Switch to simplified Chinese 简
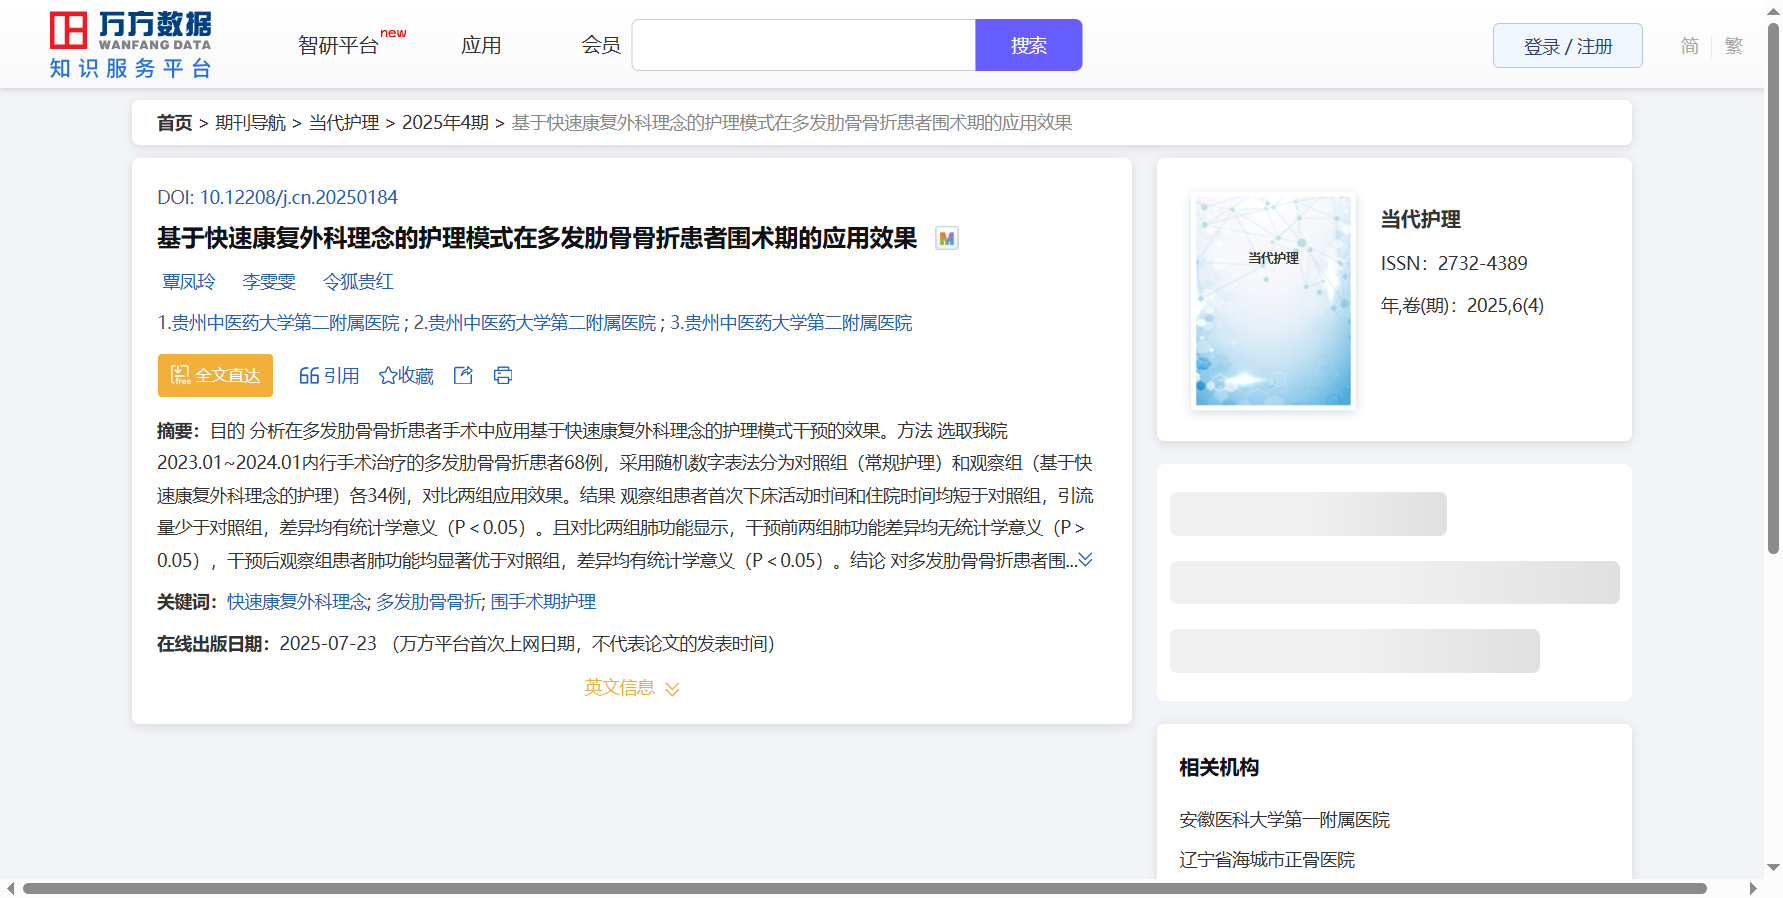Viewport: 1783px width, 898px height. pos(1689,46)
